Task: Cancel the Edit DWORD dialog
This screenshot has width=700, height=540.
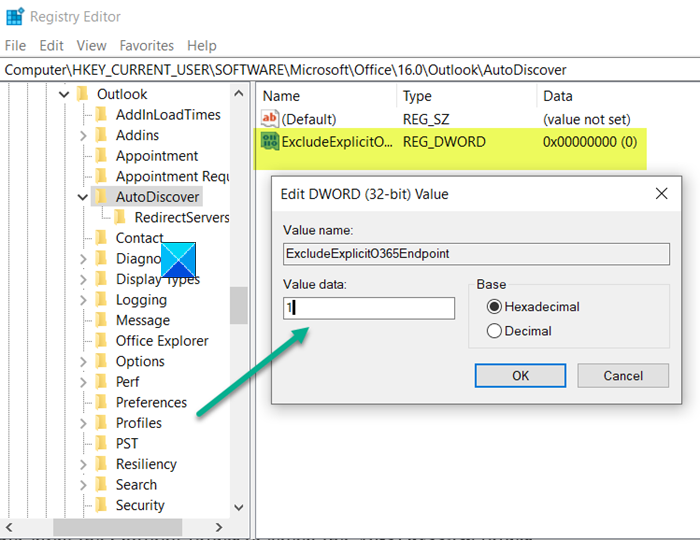Action: (623, 375)
